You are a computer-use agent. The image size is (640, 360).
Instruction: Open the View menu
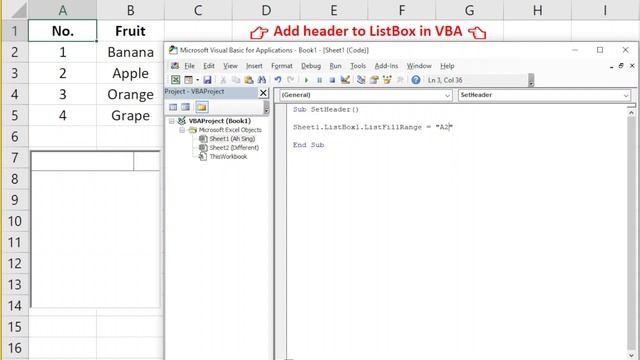(x=230, y=66)
